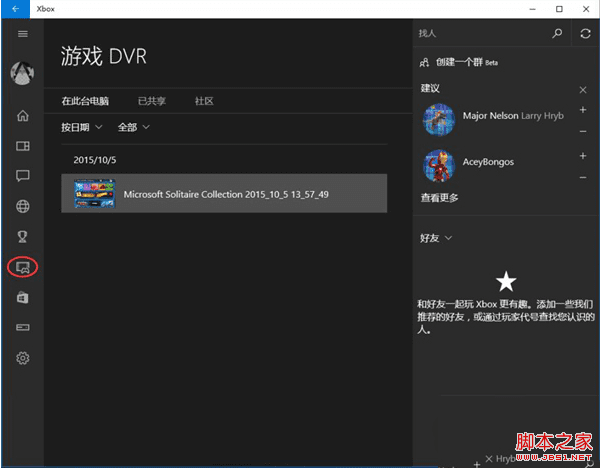
Task: Switch to the 在此台电脑 tab
Action: point(85,101)
